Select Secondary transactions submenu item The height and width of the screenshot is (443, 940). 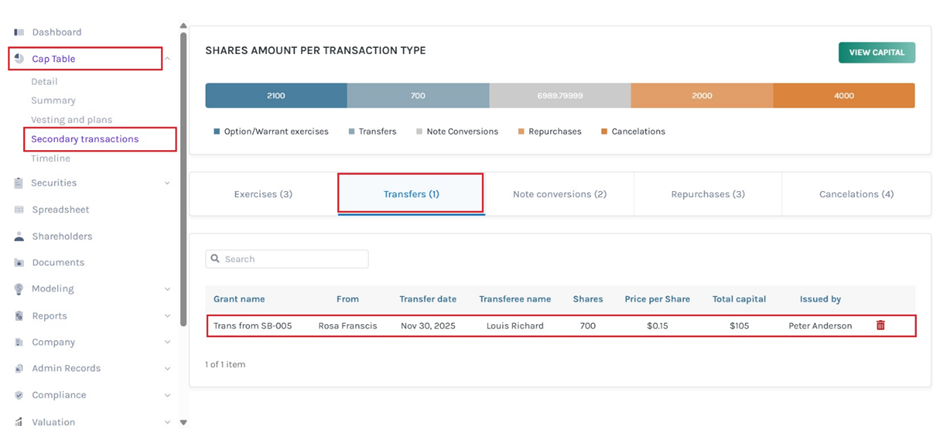pyautogui.click(x=85, y=139)
